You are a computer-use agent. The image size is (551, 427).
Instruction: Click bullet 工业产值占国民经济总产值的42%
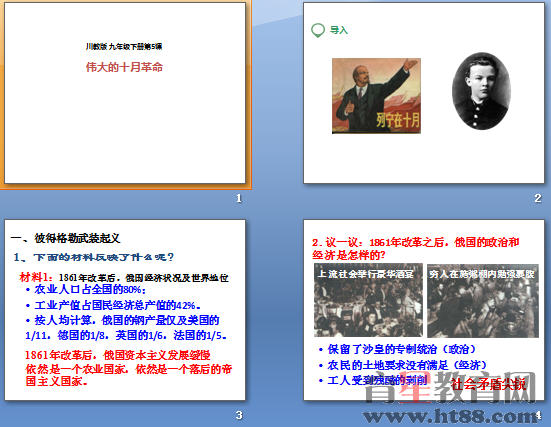pyautogui.click(x=113, y=305)
